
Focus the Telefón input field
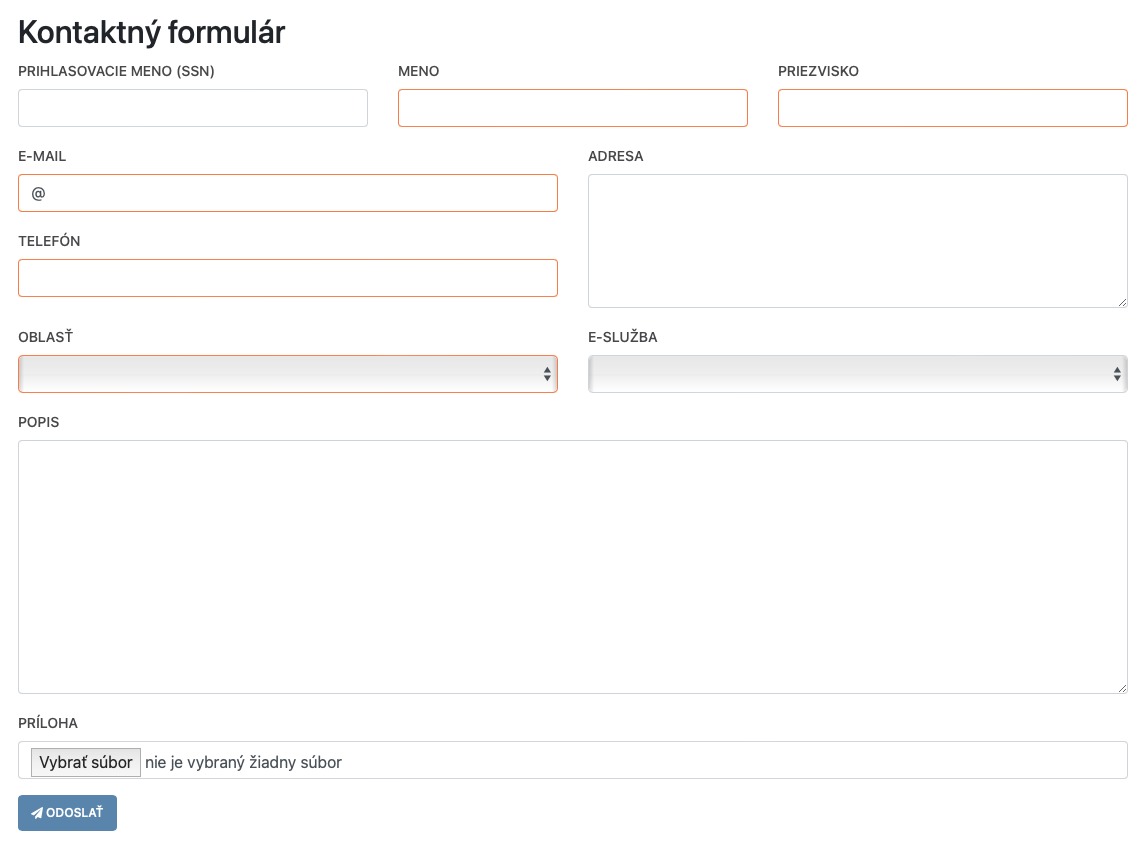click(x=287, y=278)
